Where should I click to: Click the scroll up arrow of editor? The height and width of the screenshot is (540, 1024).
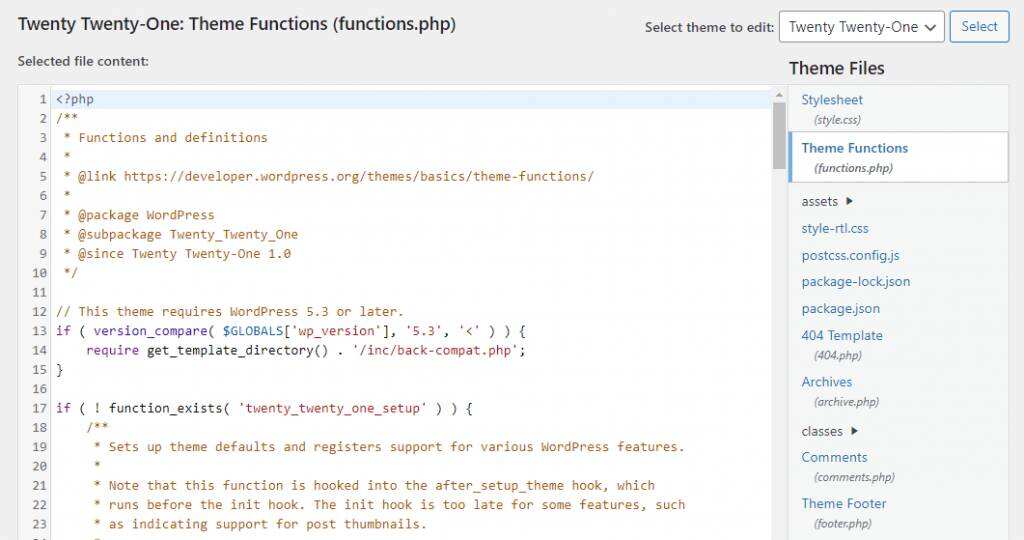tap(778, 95)
